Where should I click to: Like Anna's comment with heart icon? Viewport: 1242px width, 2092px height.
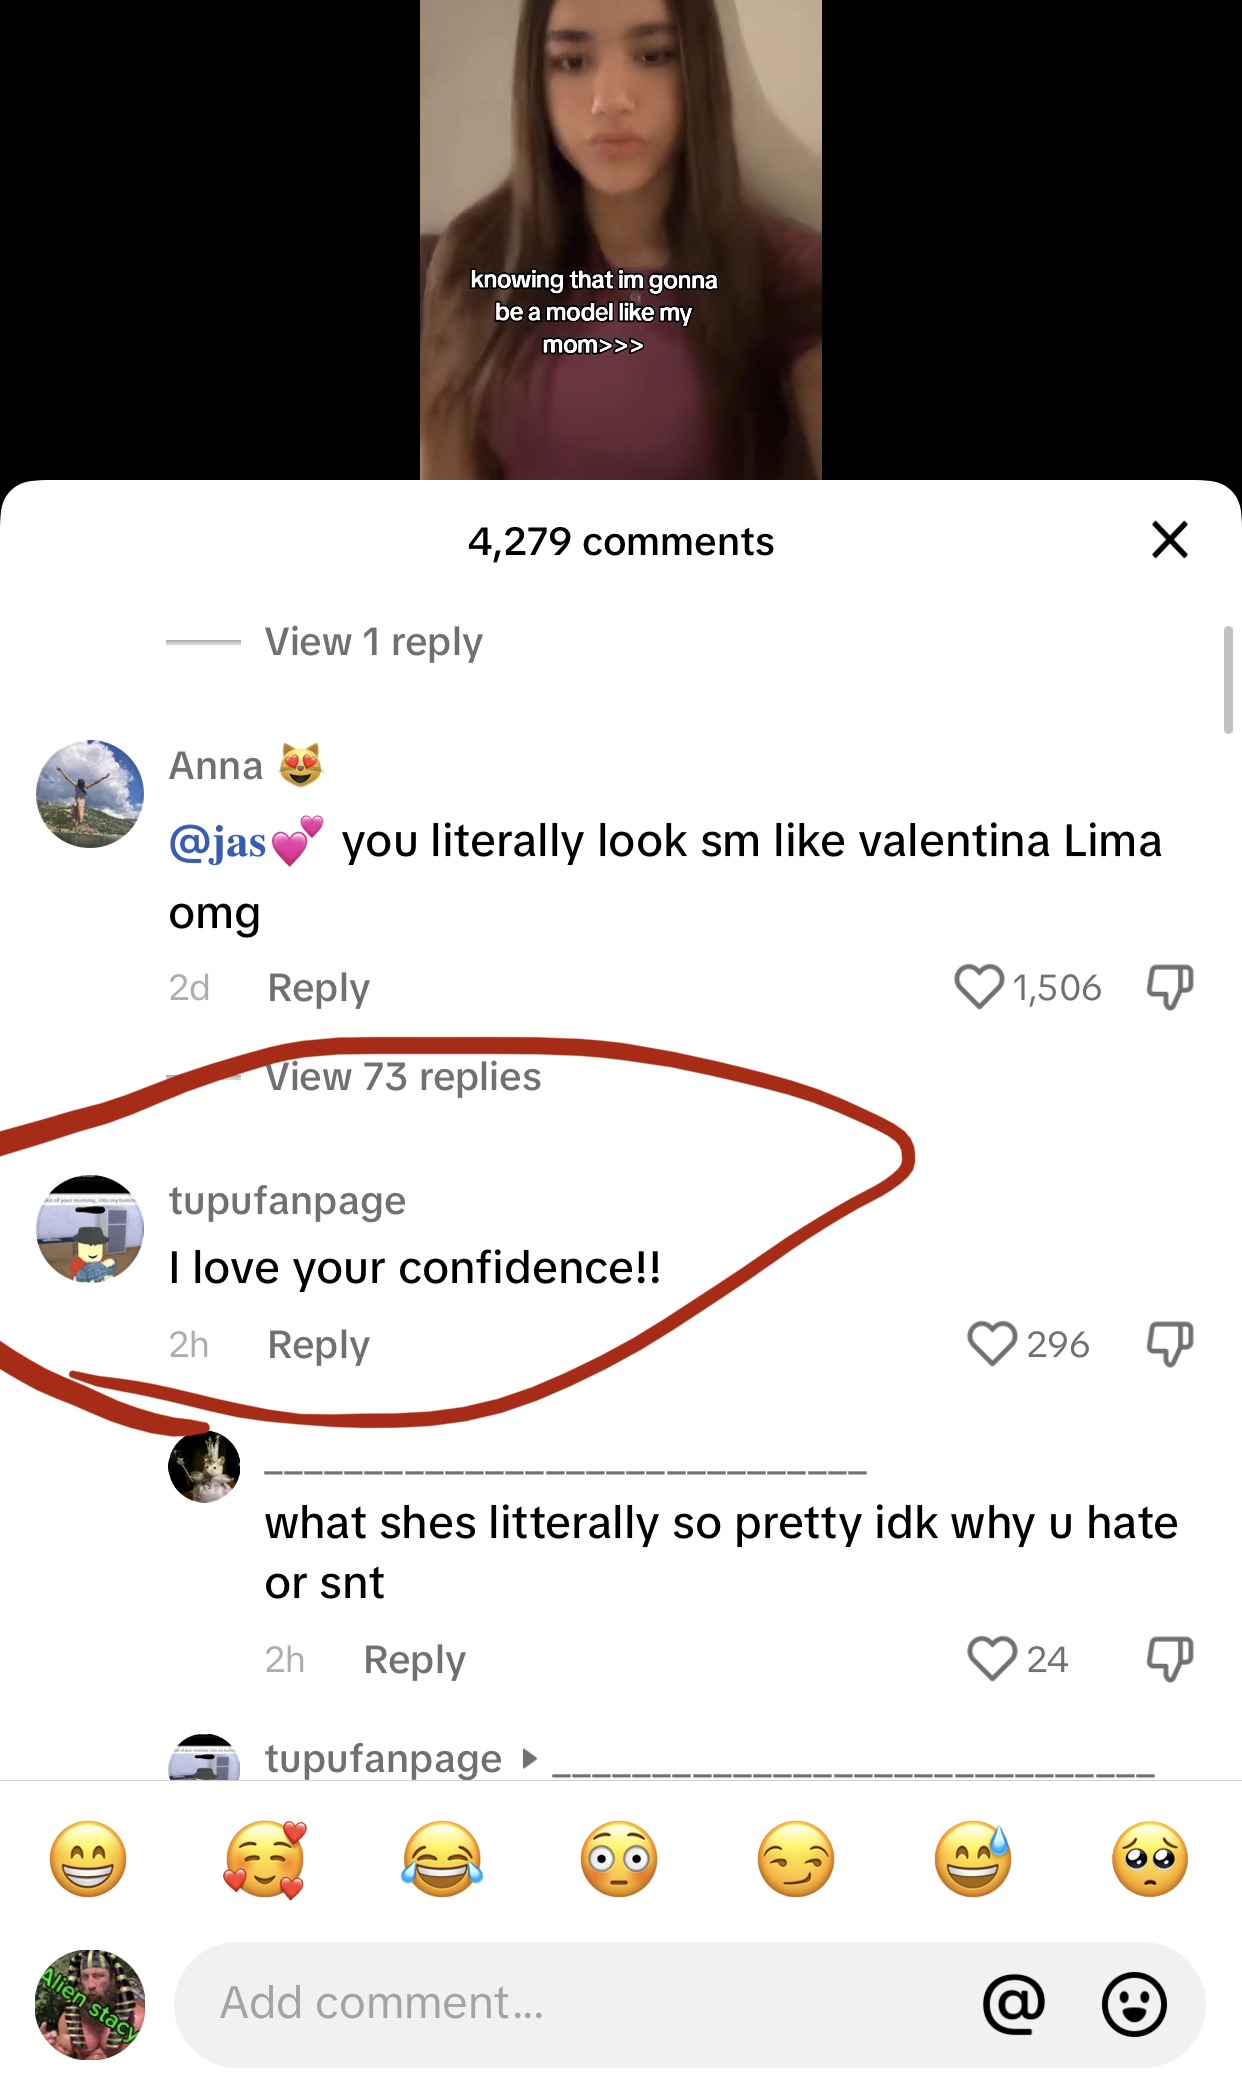979,987
